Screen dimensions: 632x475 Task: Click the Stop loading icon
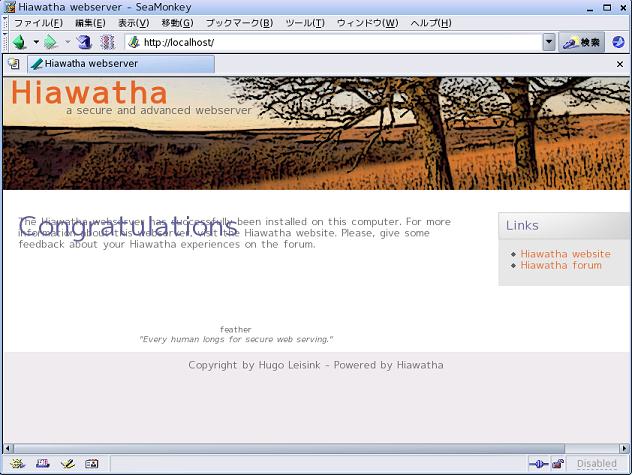click(107, 42)
